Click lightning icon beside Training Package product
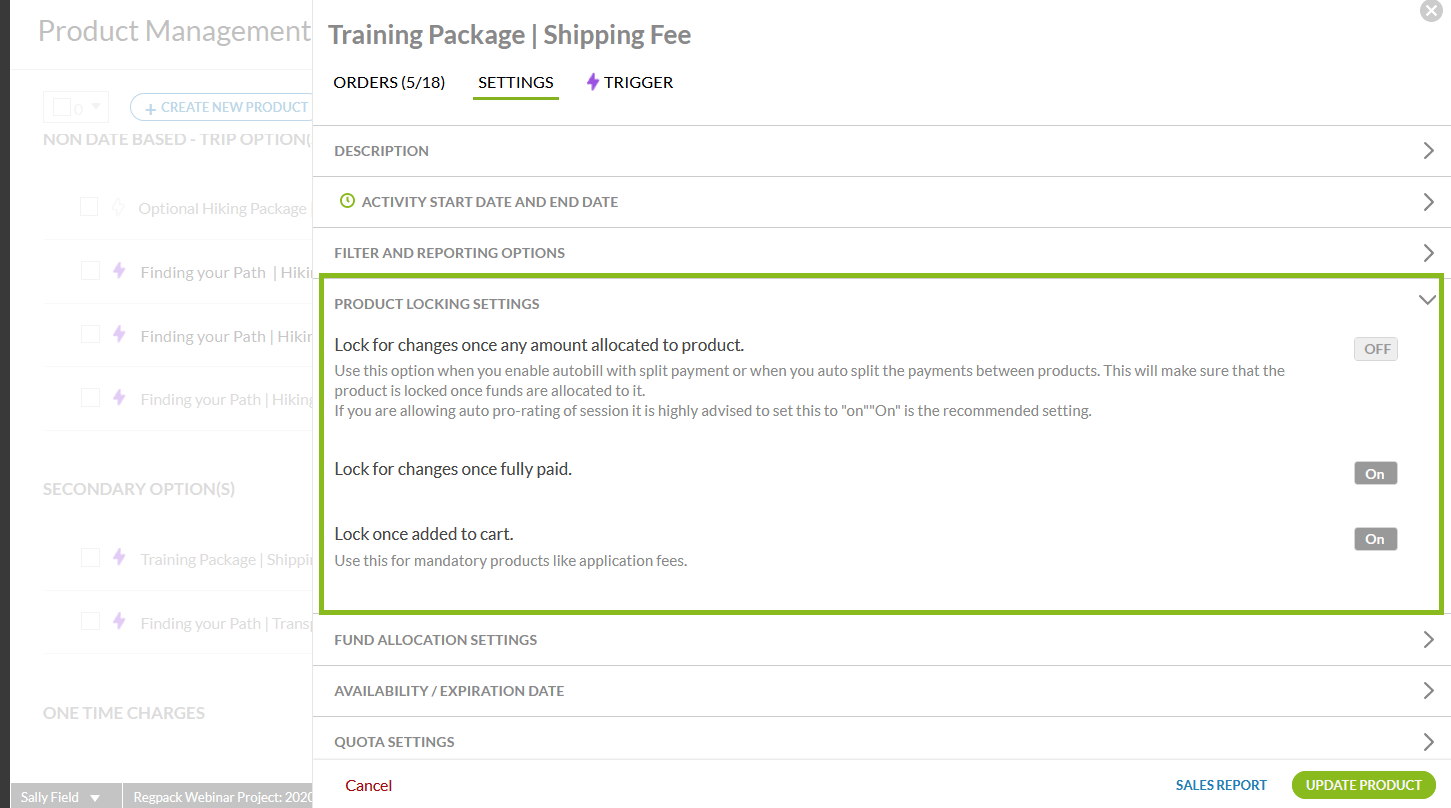Viewport: 1451px width, 808px height. [x=119, y=558]
